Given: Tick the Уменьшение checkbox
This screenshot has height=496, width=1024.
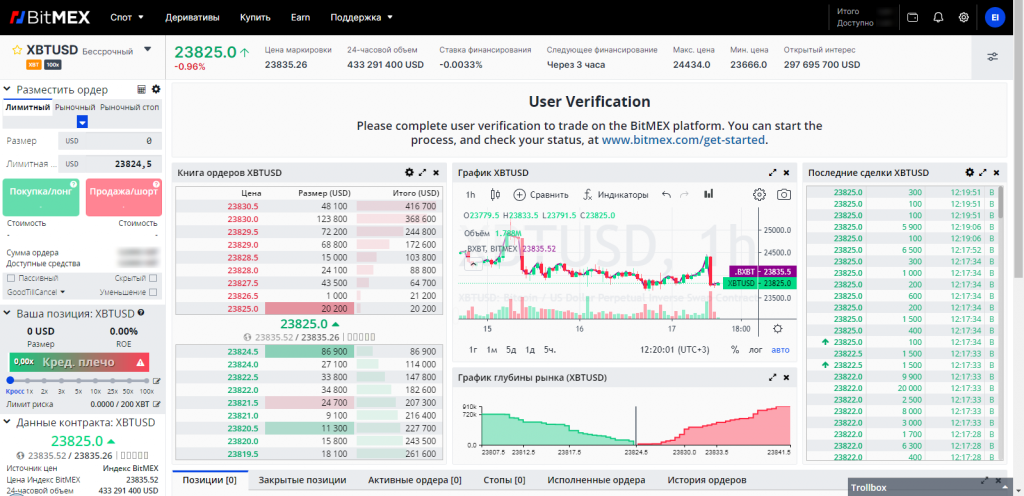Looking at the screenshot, I should (108, 292).
